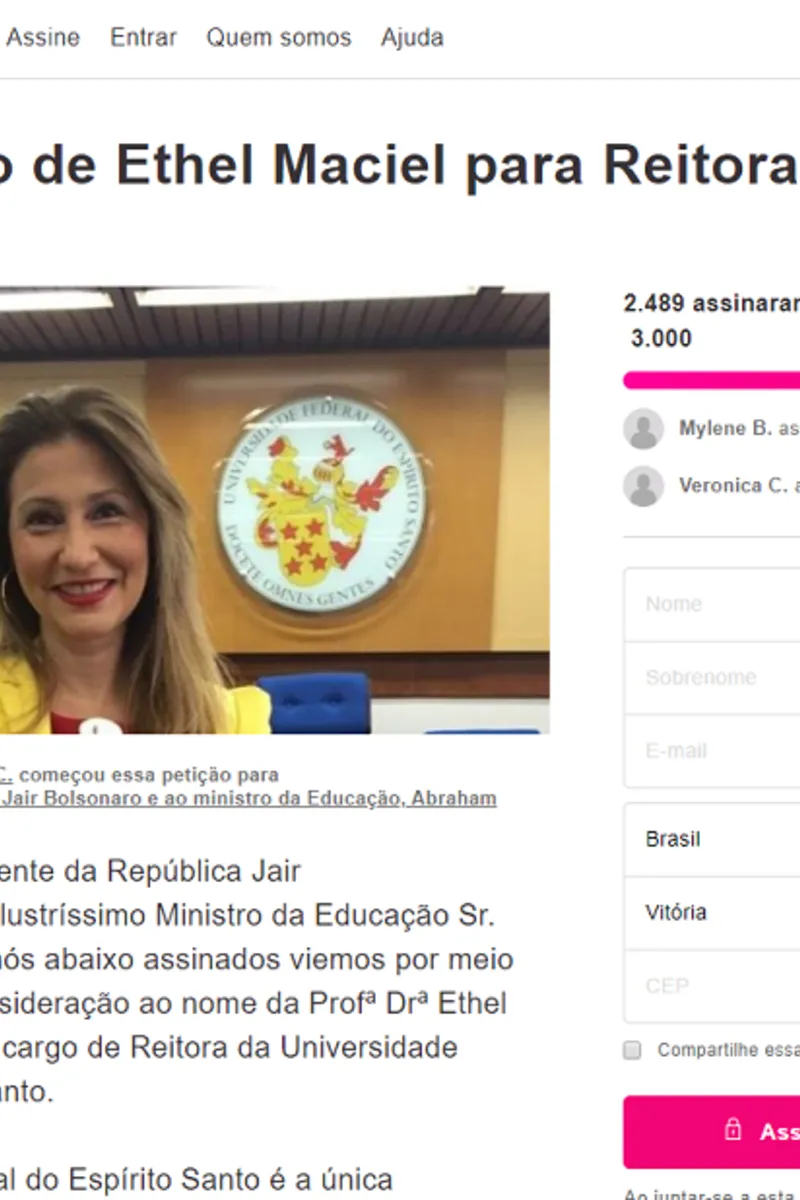Go to Quem somos page
Screen dimensions: 800x1200
point(279,38)
